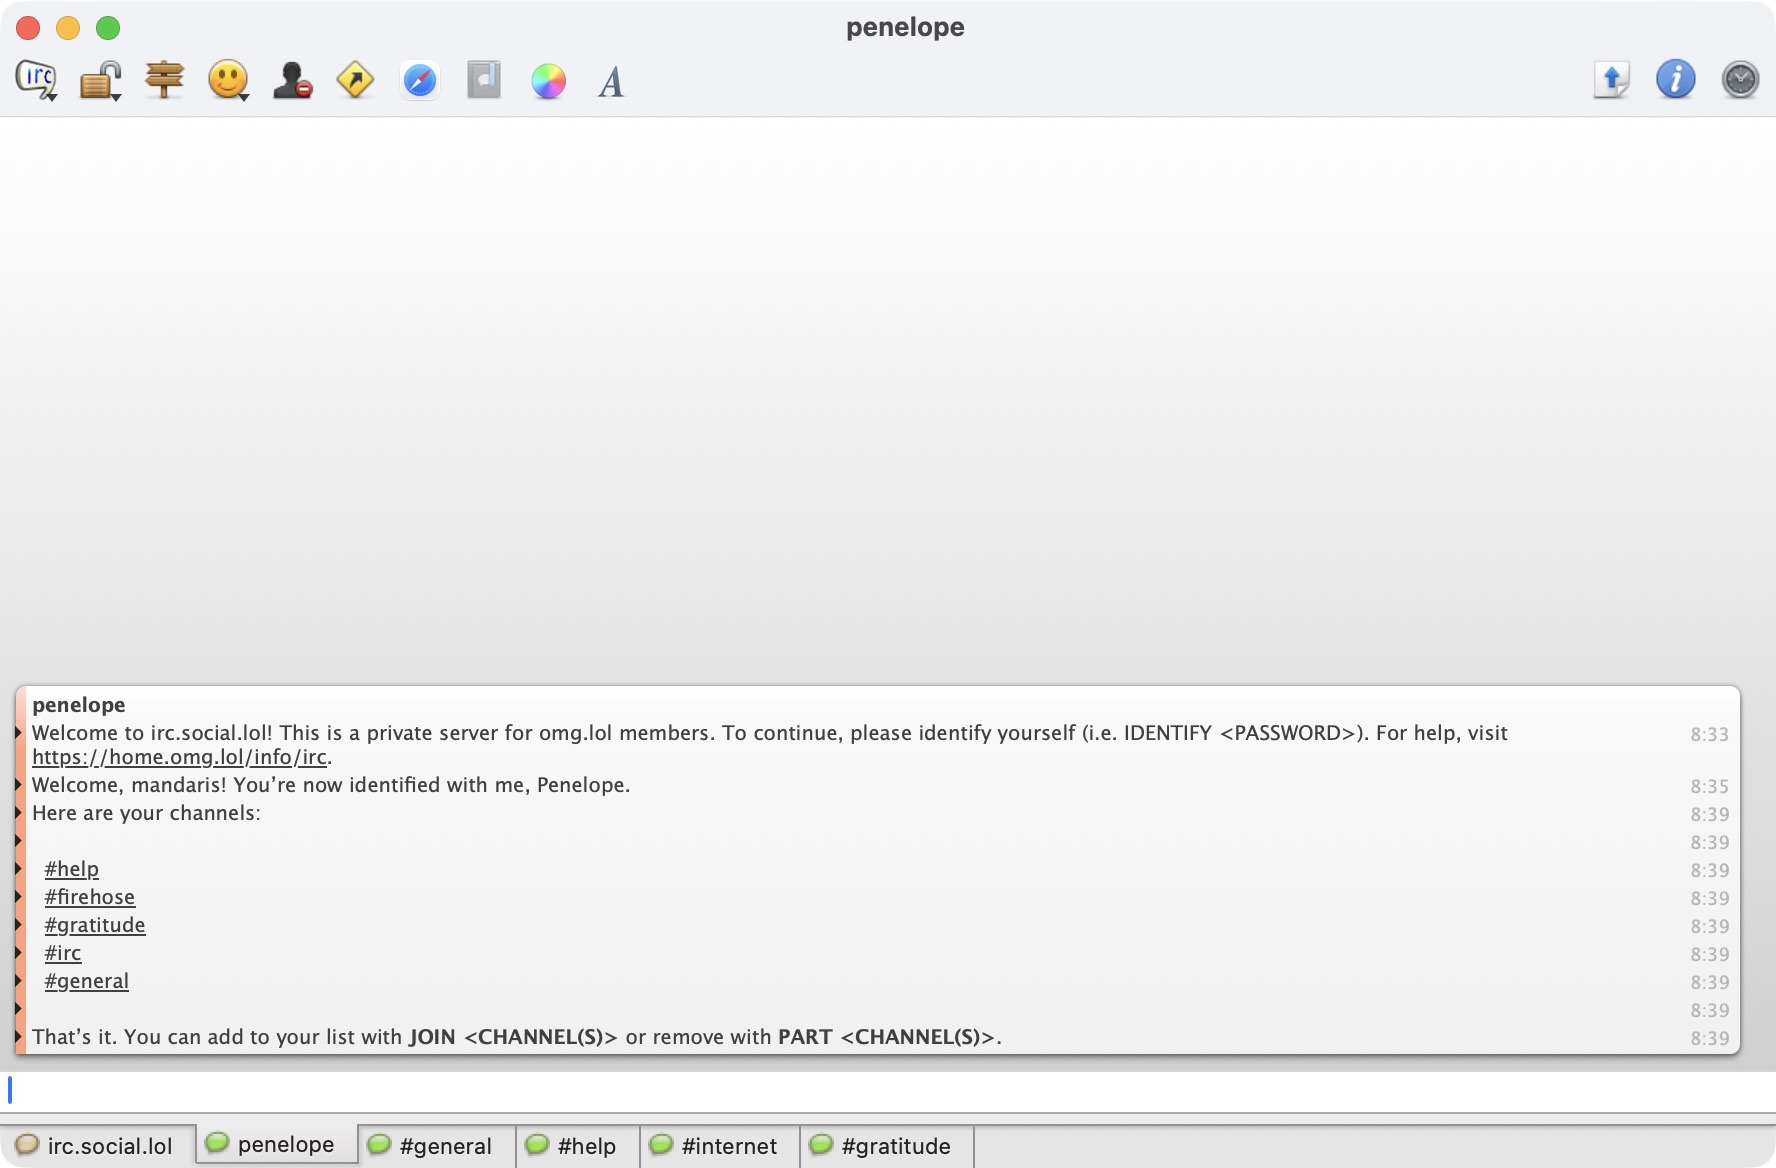
Task: Open the fonts panel letter A
Action: [611, 81]
